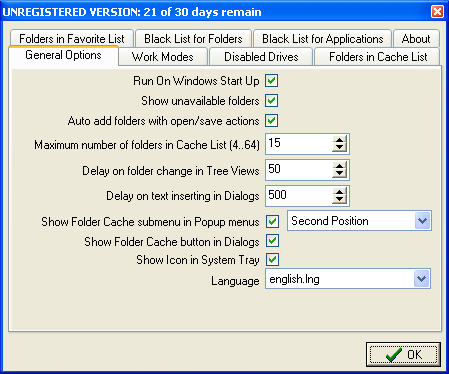Toggle Show Folder Cache submenu in Popup menus
Screen dimensions: 449x374
click(x=273, y=222)
